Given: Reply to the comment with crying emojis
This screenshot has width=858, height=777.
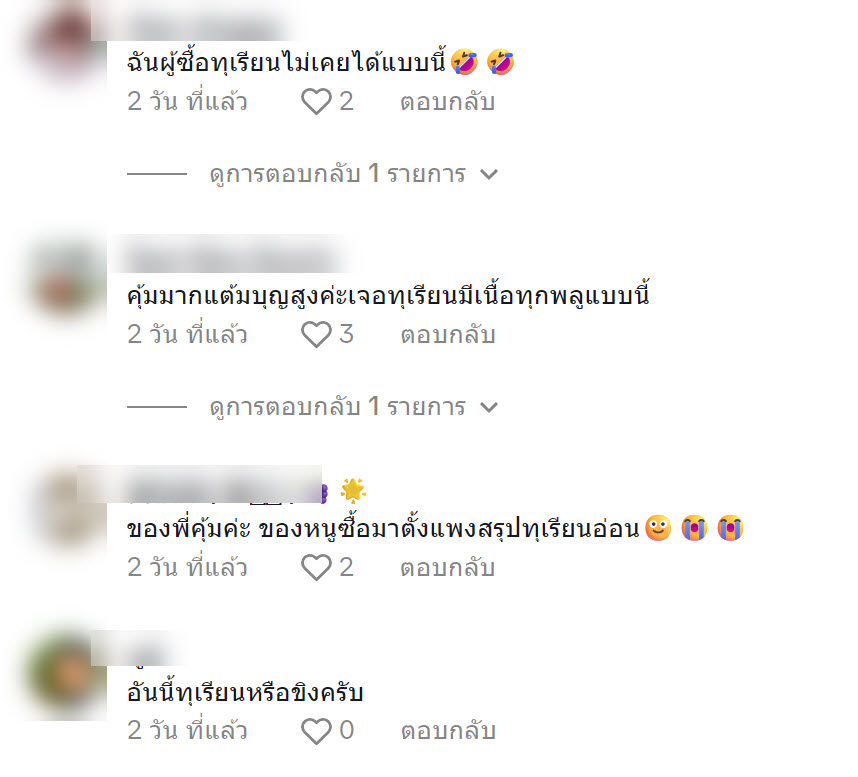Looking at the screenshot, I should tap(448, 568).
